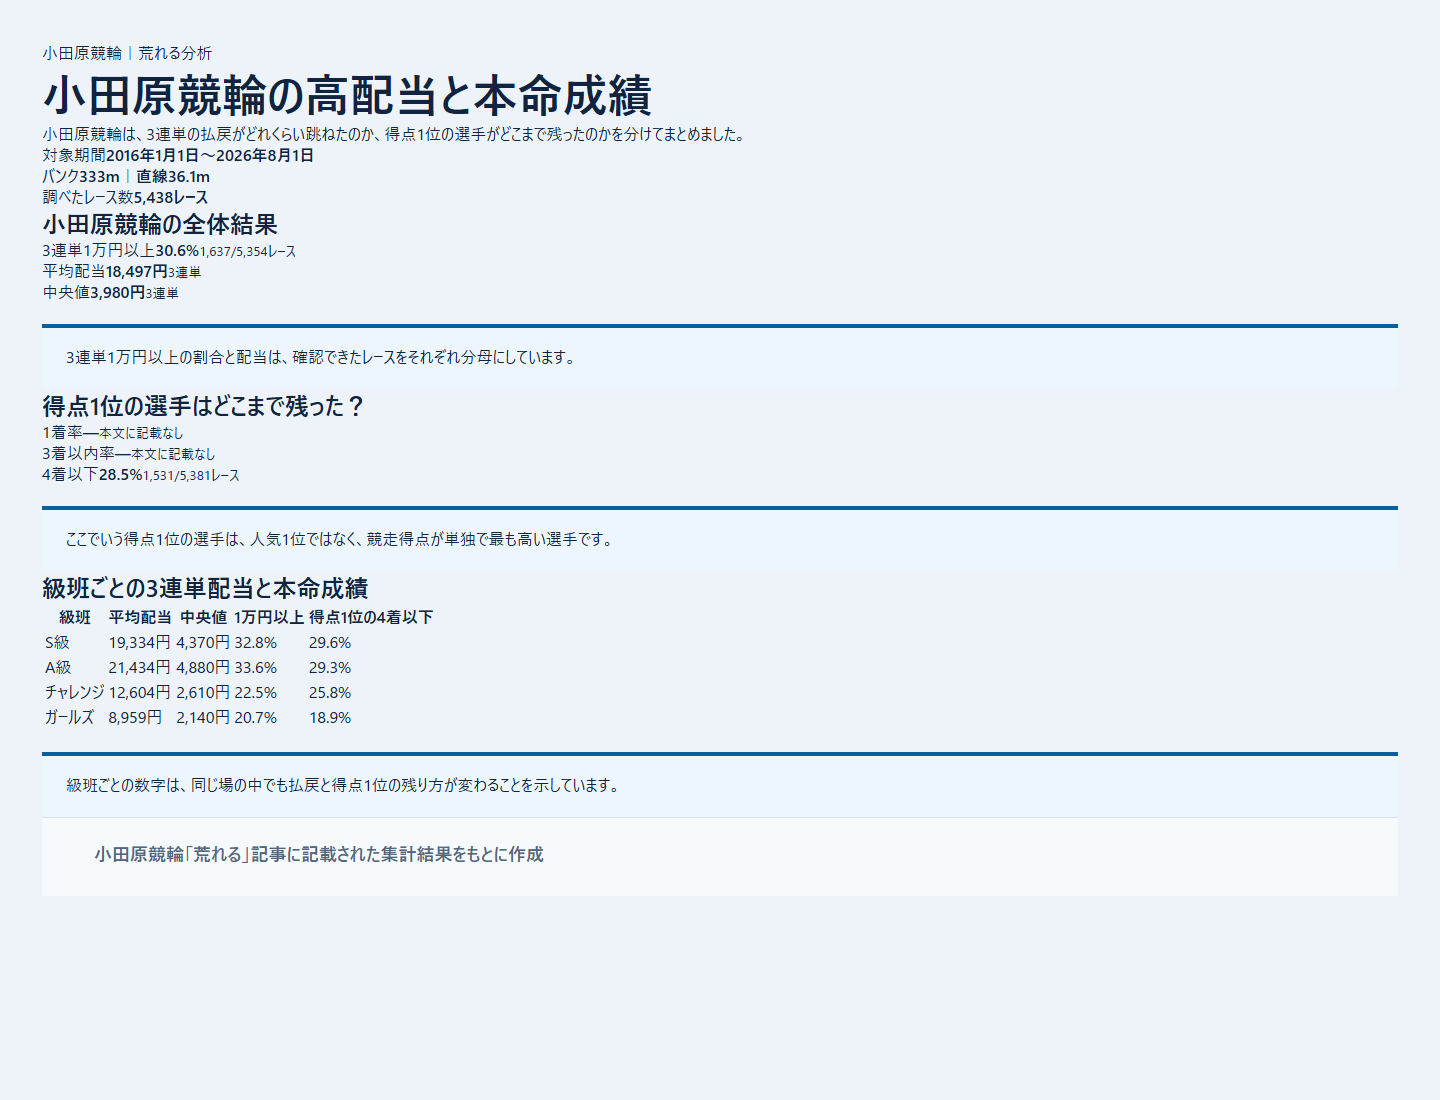Screen dimensions: 1440x1100
Task: Click the A級 average payout '21,434円'
Action: tap(139, 667)
